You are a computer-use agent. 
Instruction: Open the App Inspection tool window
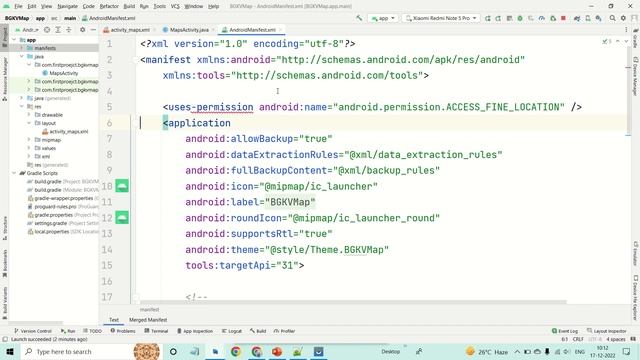pyautogui.click(x=195, y=331)
